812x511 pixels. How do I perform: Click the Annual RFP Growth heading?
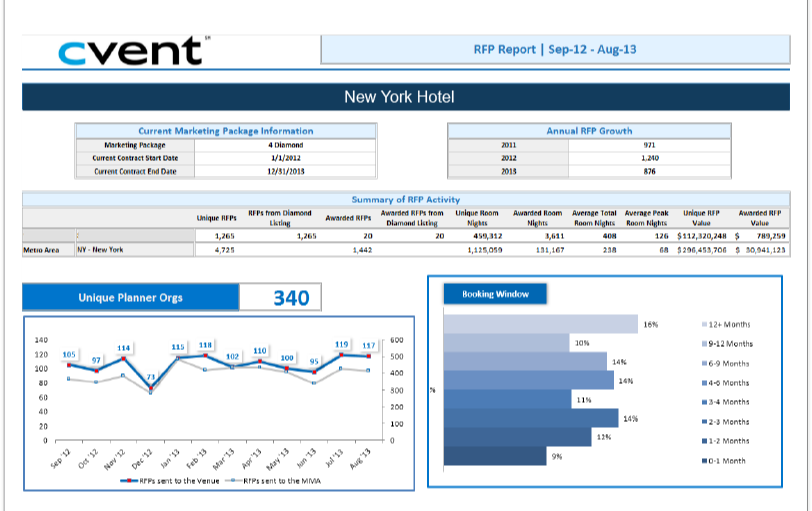pos(589,131)
